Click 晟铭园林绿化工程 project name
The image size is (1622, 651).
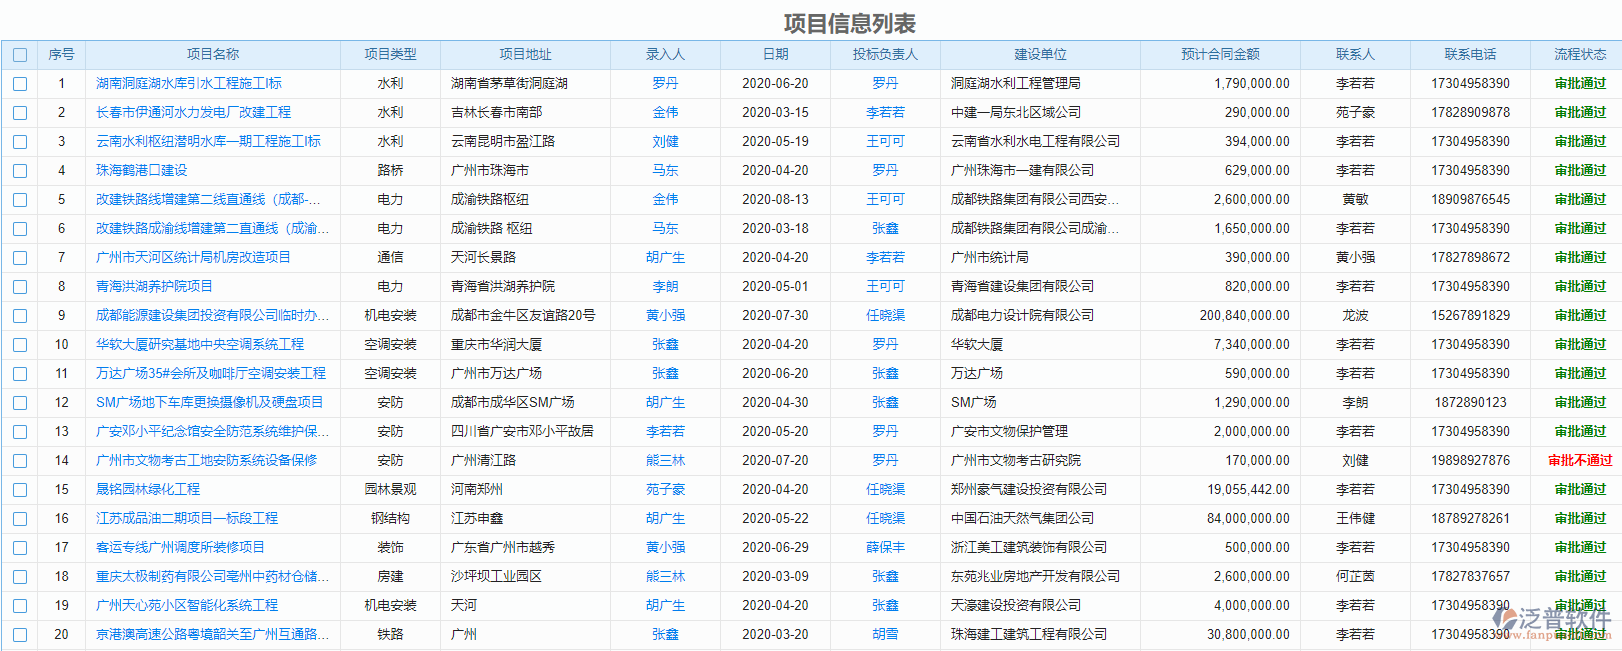click(x=148, y=490)
